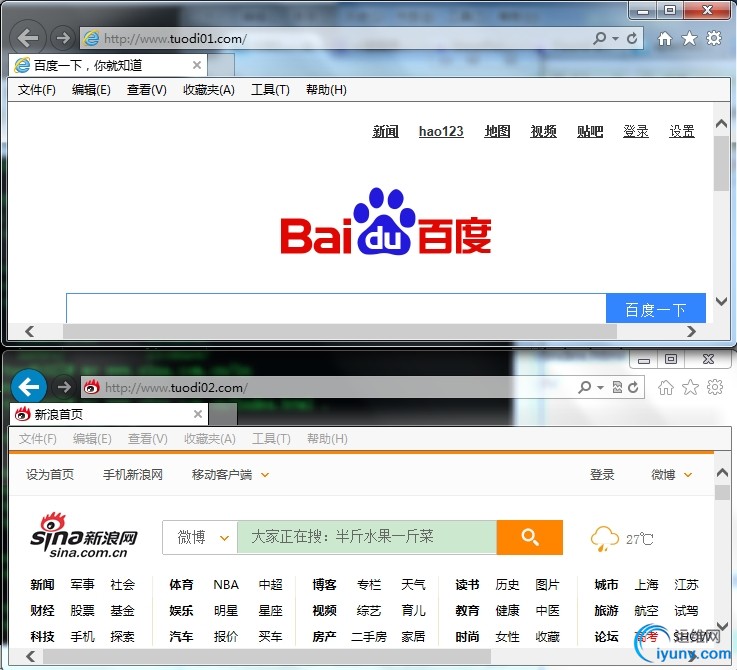This screenshot has height=670, width=737.
Task: Click the Baidu logo
Action: pyautogui.click(x=386, y=221)
